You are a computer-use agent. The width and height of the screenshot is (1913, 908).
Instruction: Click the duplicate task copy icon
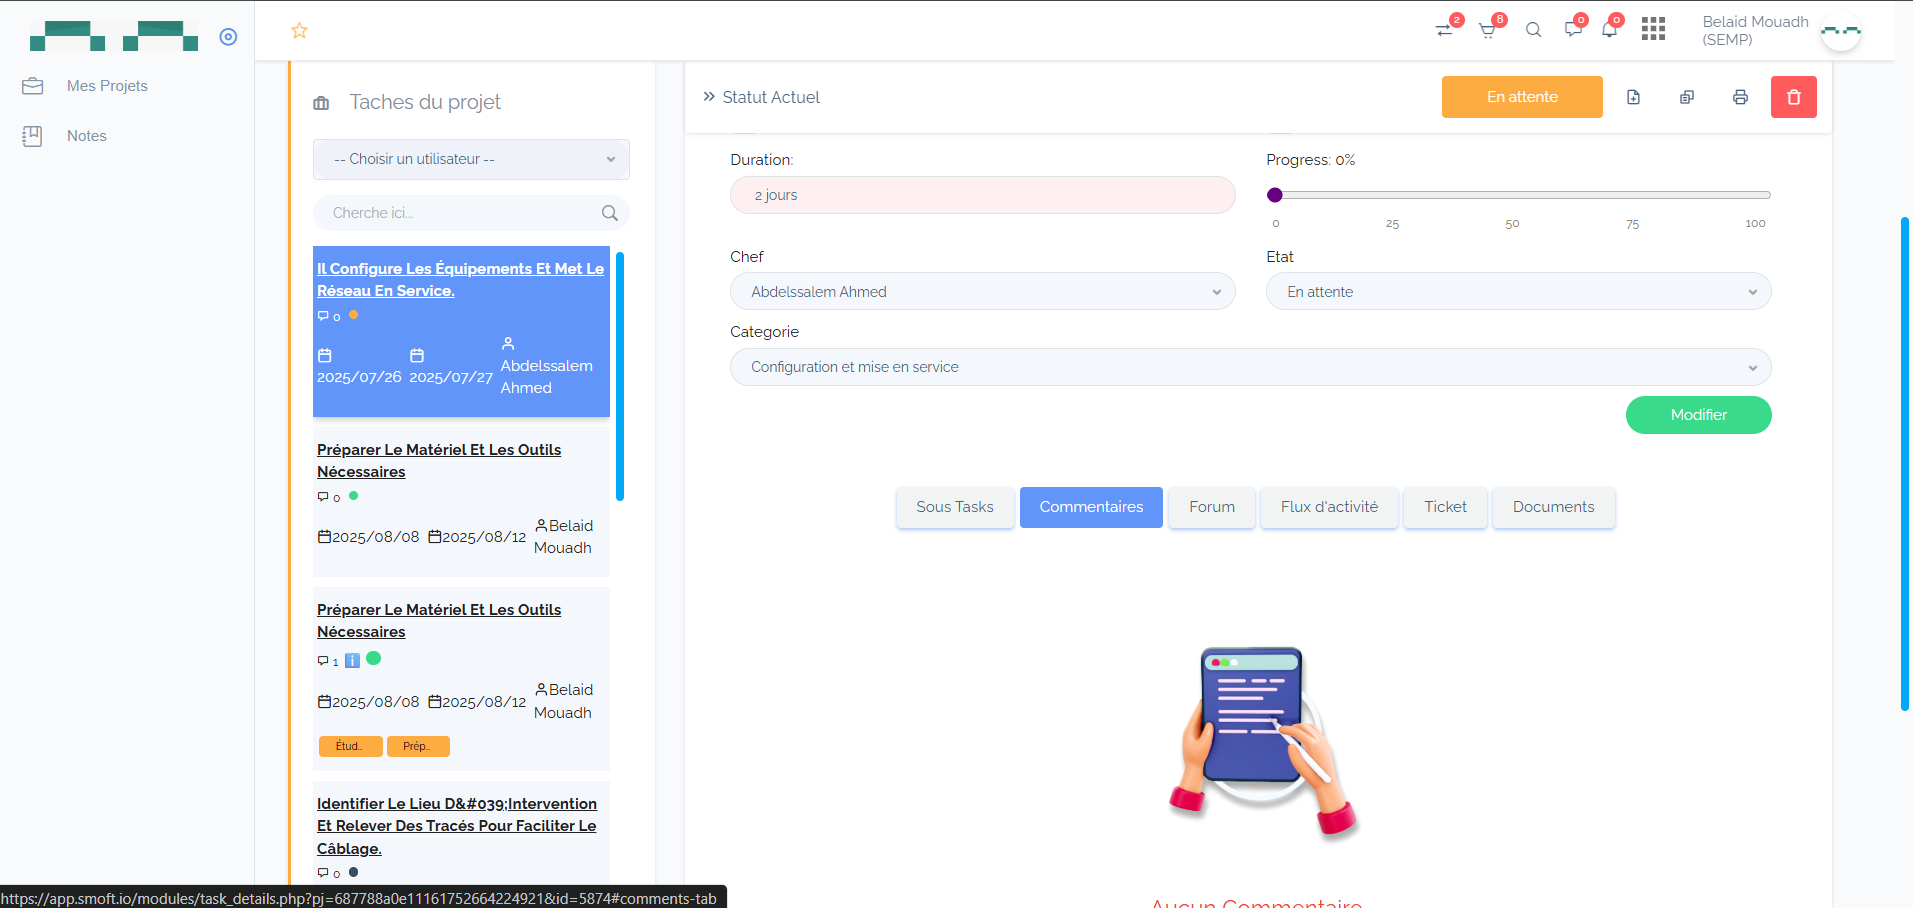click(x=1687, y=97)
